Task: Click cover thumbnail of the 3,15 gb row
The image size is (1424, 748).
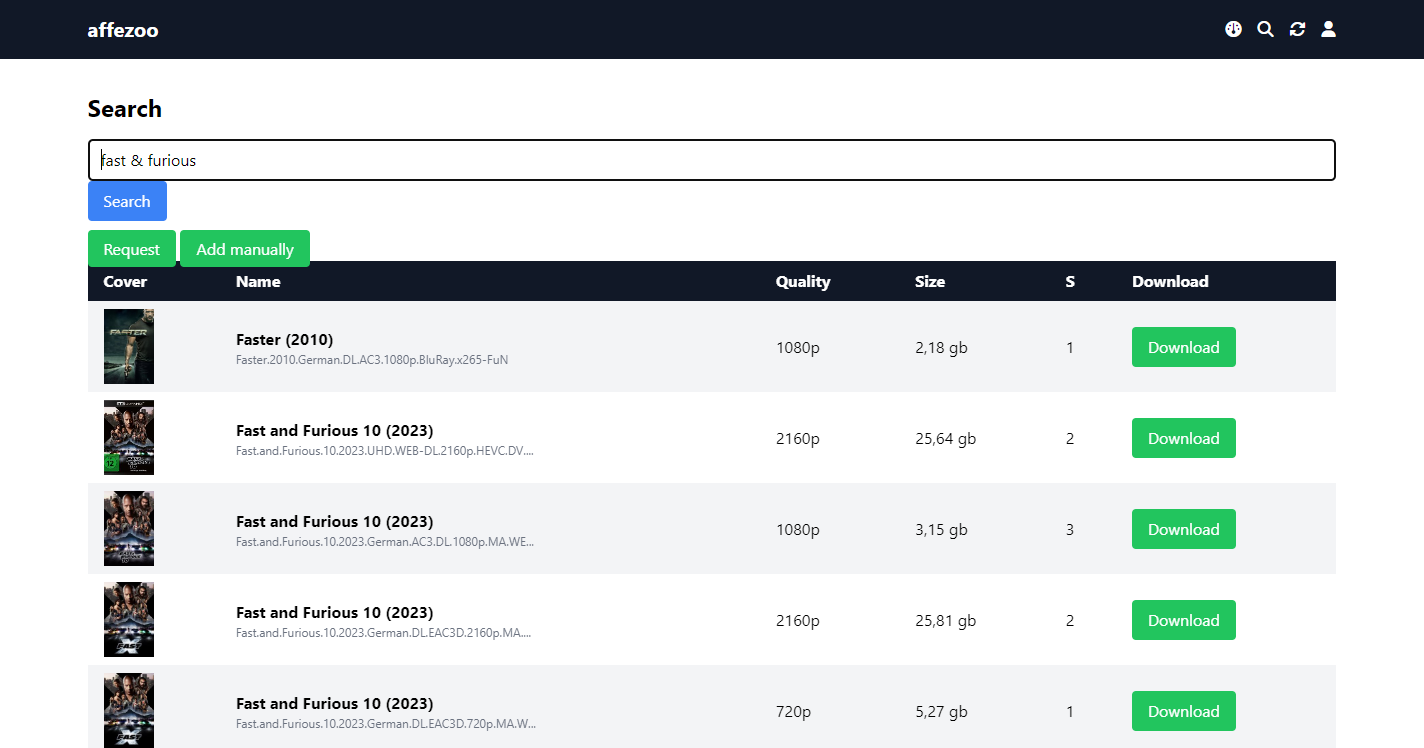Action: 129,528
